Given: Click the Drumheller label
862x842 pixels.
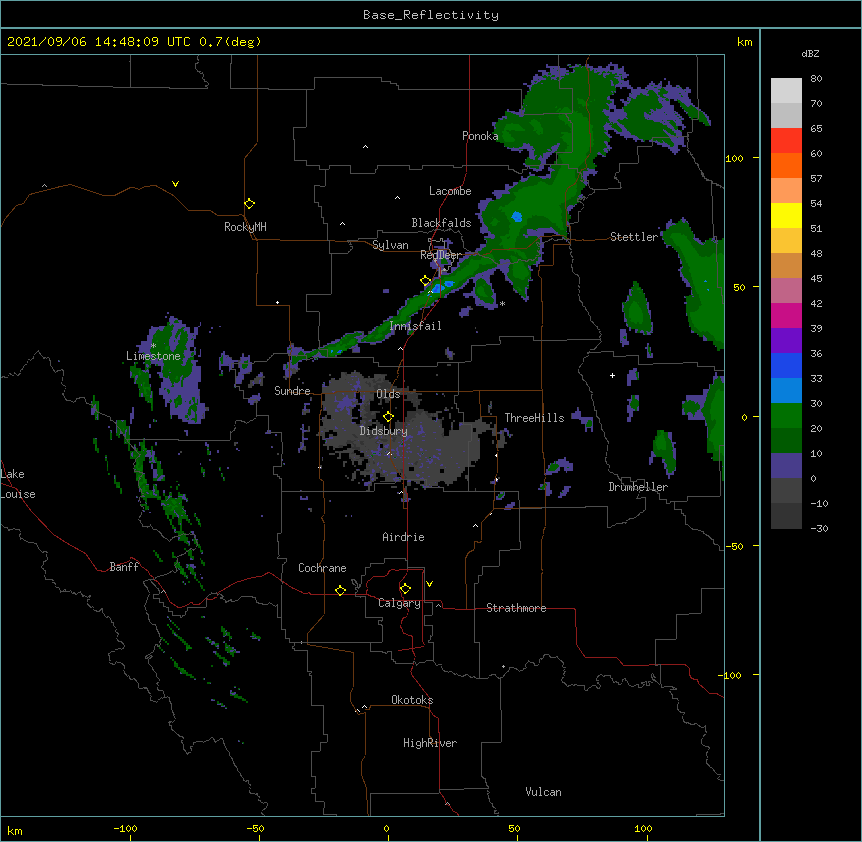Looking at the screenshot, I should pos(638,487).
